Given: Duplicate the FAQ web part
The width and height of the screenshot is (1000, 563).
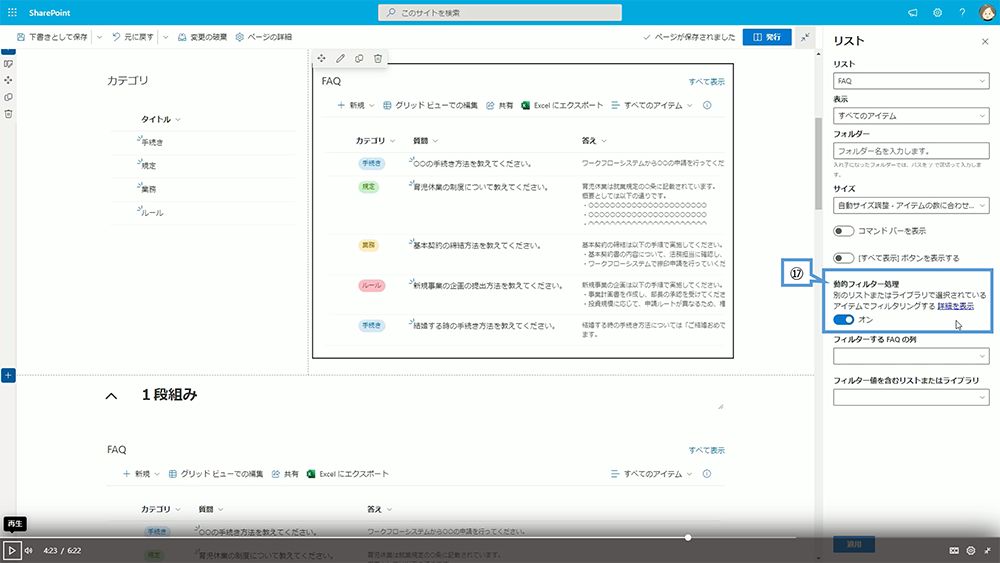Looking at the screenshot, I should point(359,59).
